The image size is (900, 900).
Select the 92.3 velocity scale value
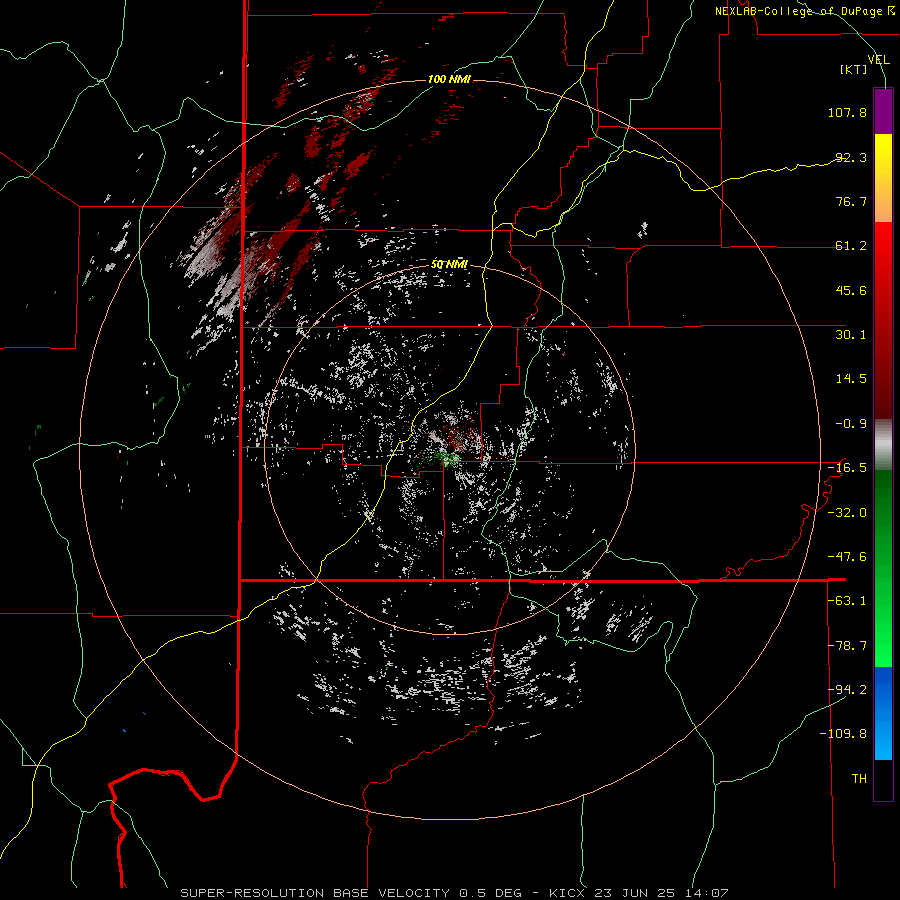tap(851, 157)
